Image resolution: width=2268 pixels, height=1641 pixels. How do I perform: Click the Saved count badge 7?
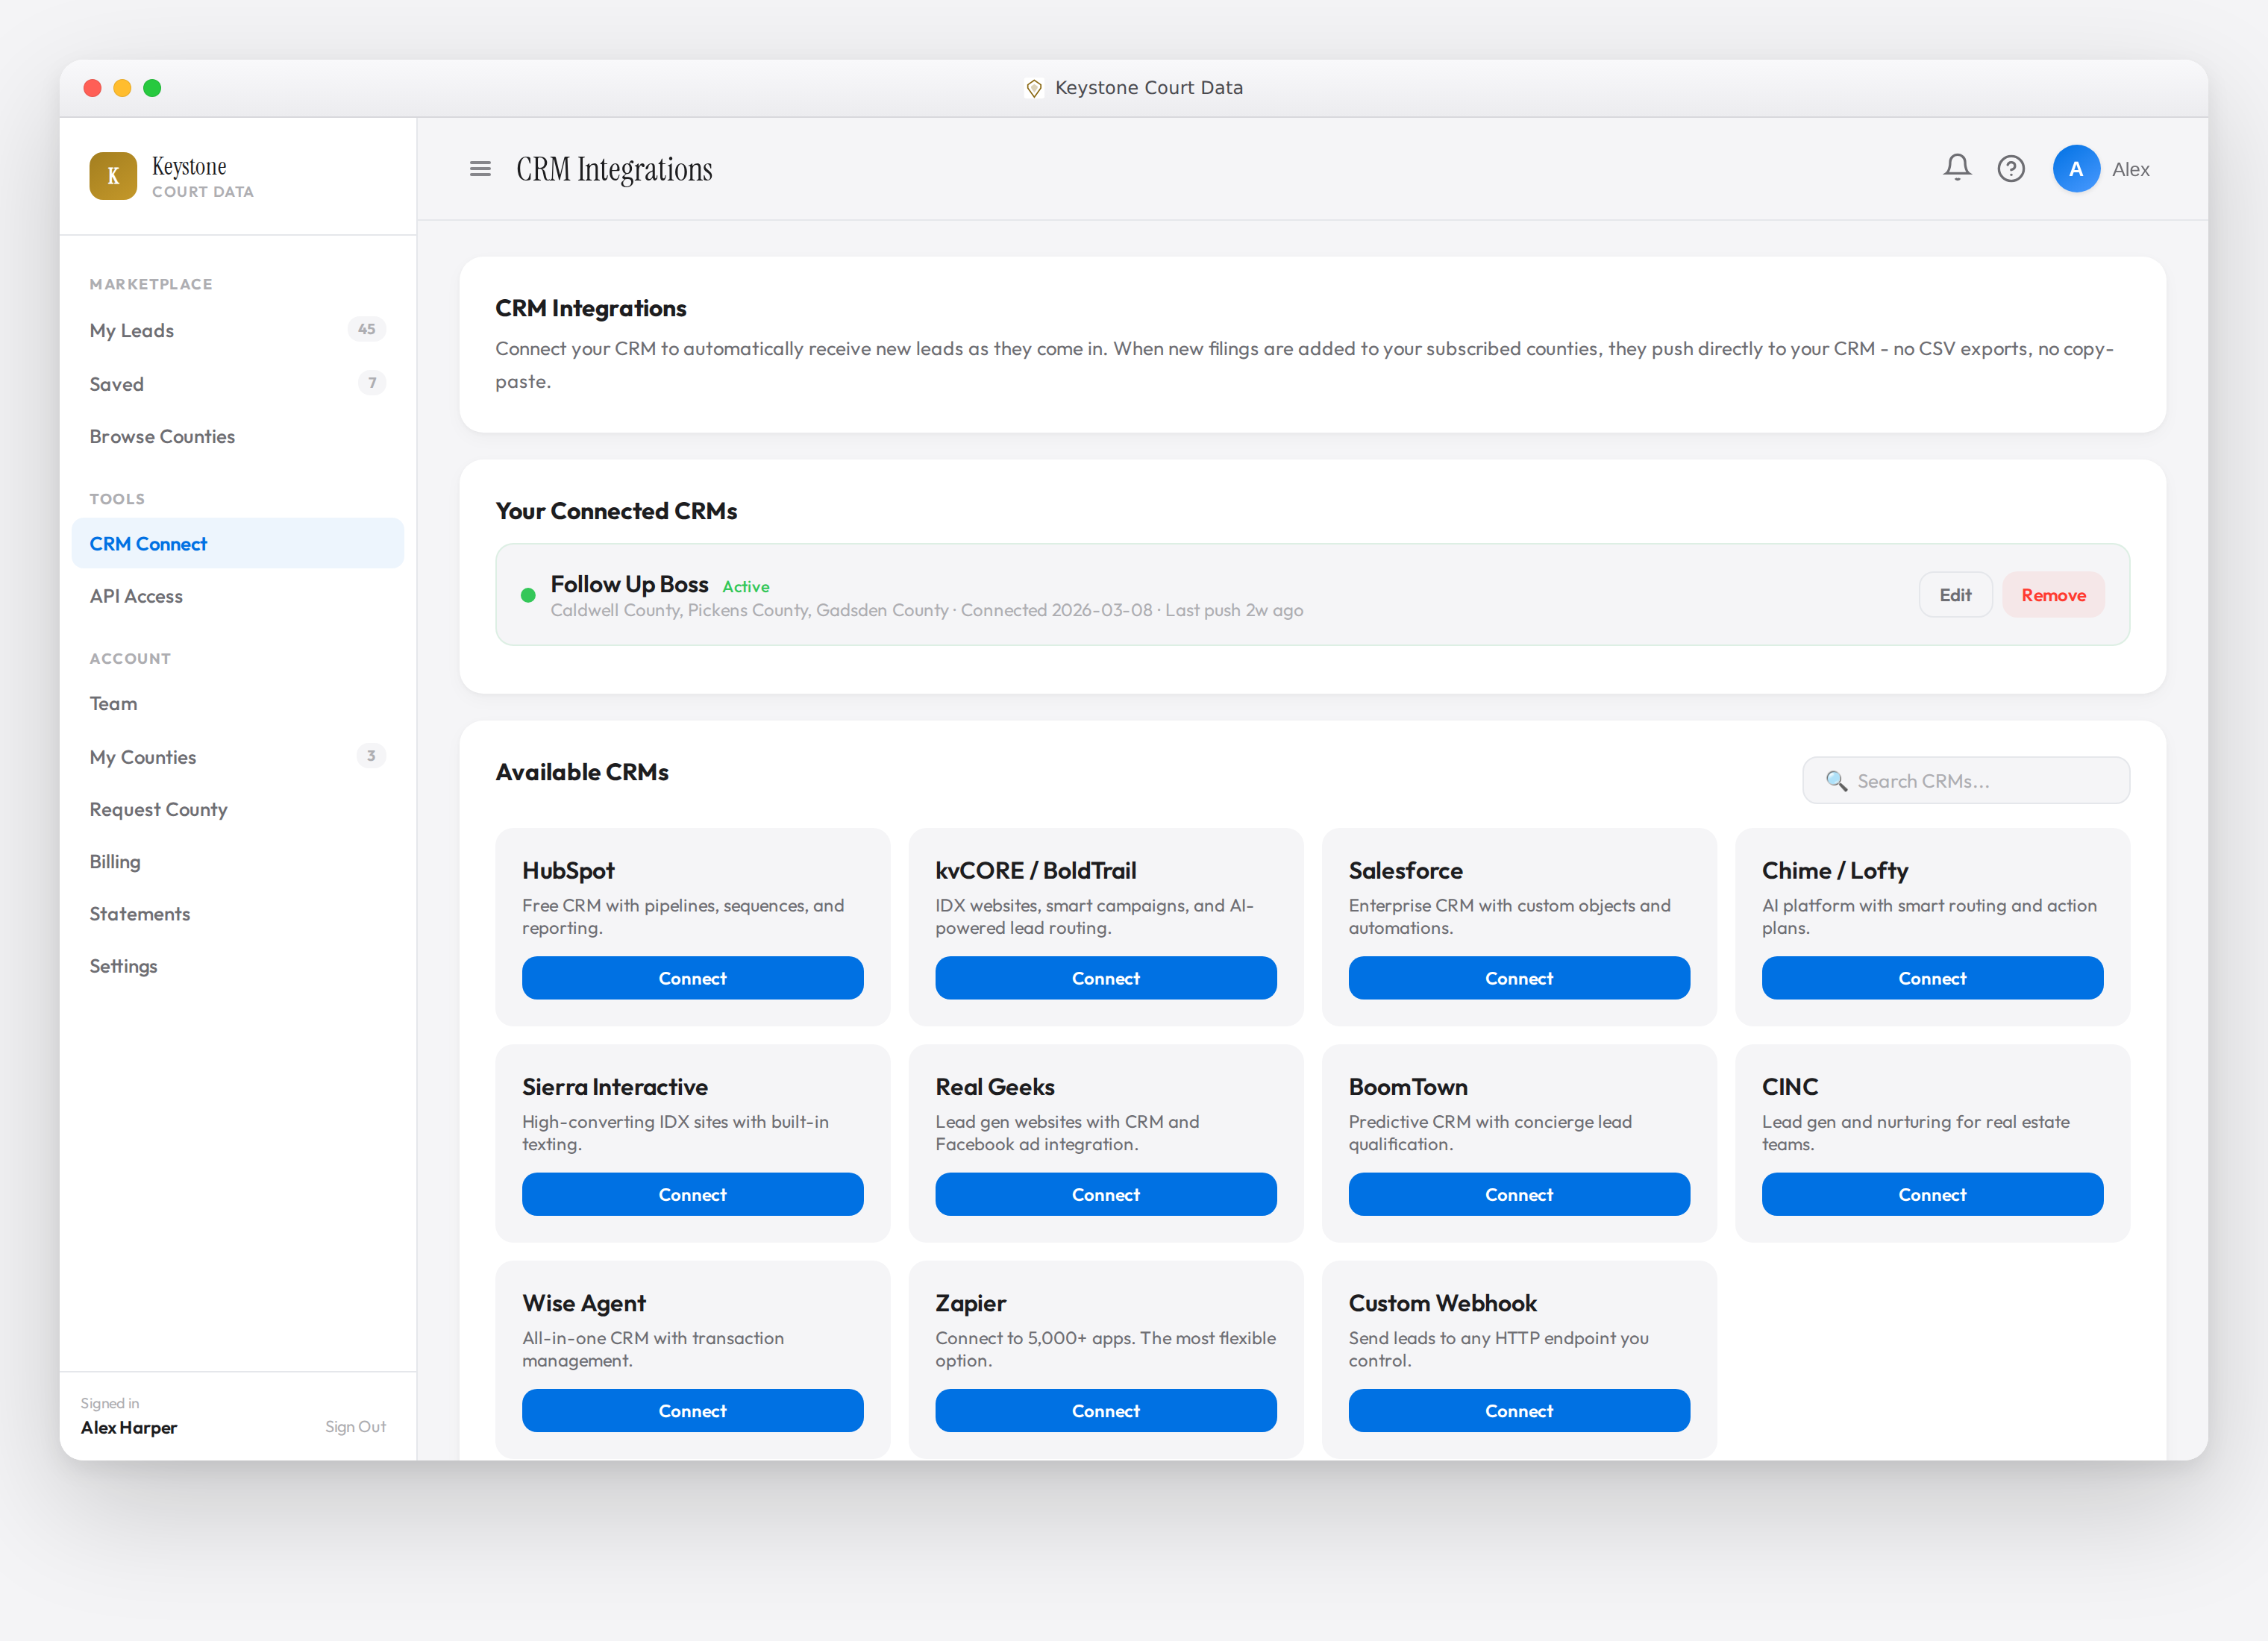click(x=372, y=383)
